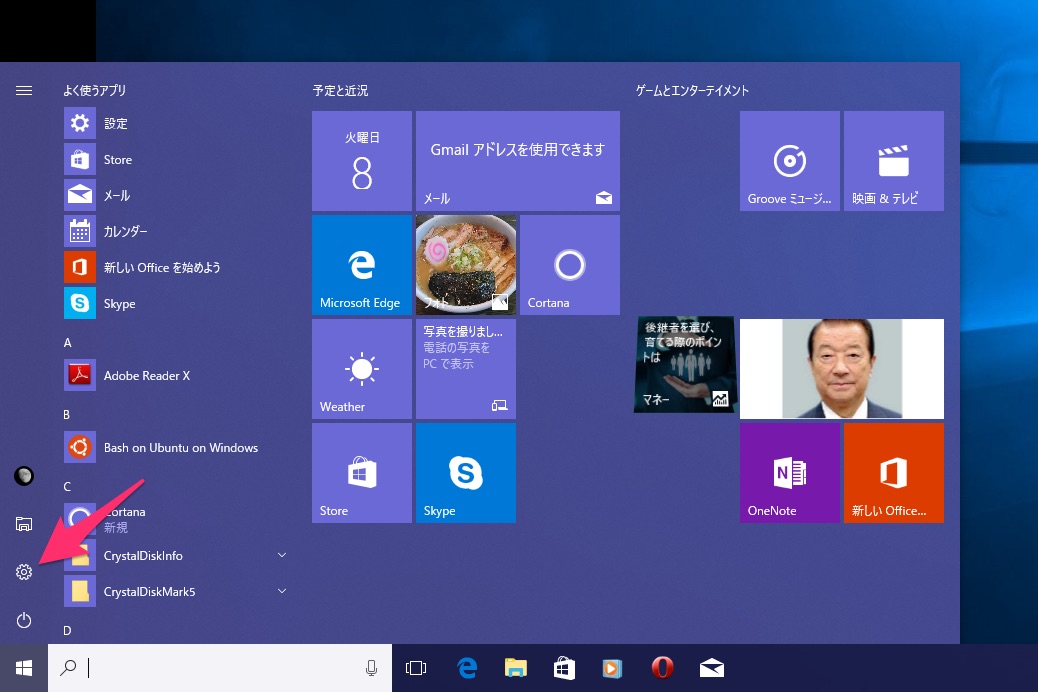Expand CrystalDiskMark5 folder chevron

coord(282,591)
